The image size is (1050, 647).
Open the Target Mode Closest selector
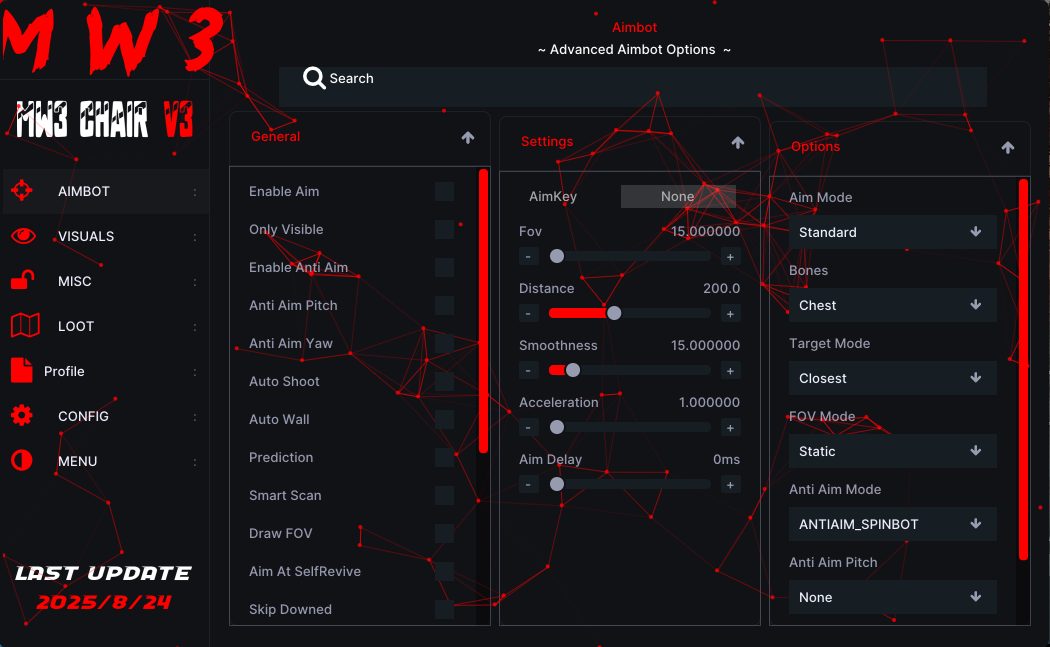click(892, 378)
